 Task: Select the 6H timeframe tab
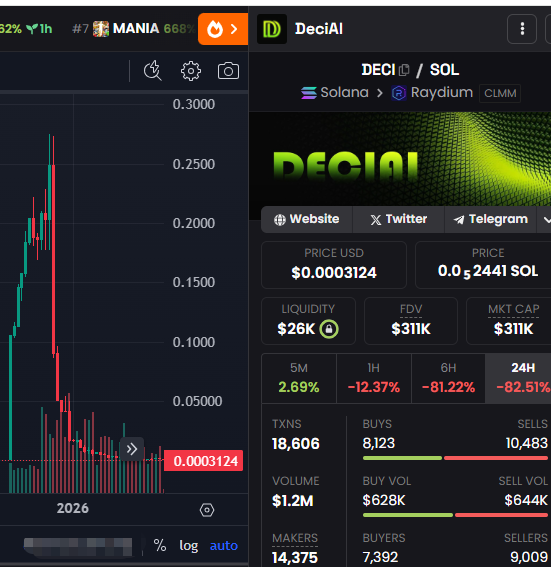tap(448, 378)
